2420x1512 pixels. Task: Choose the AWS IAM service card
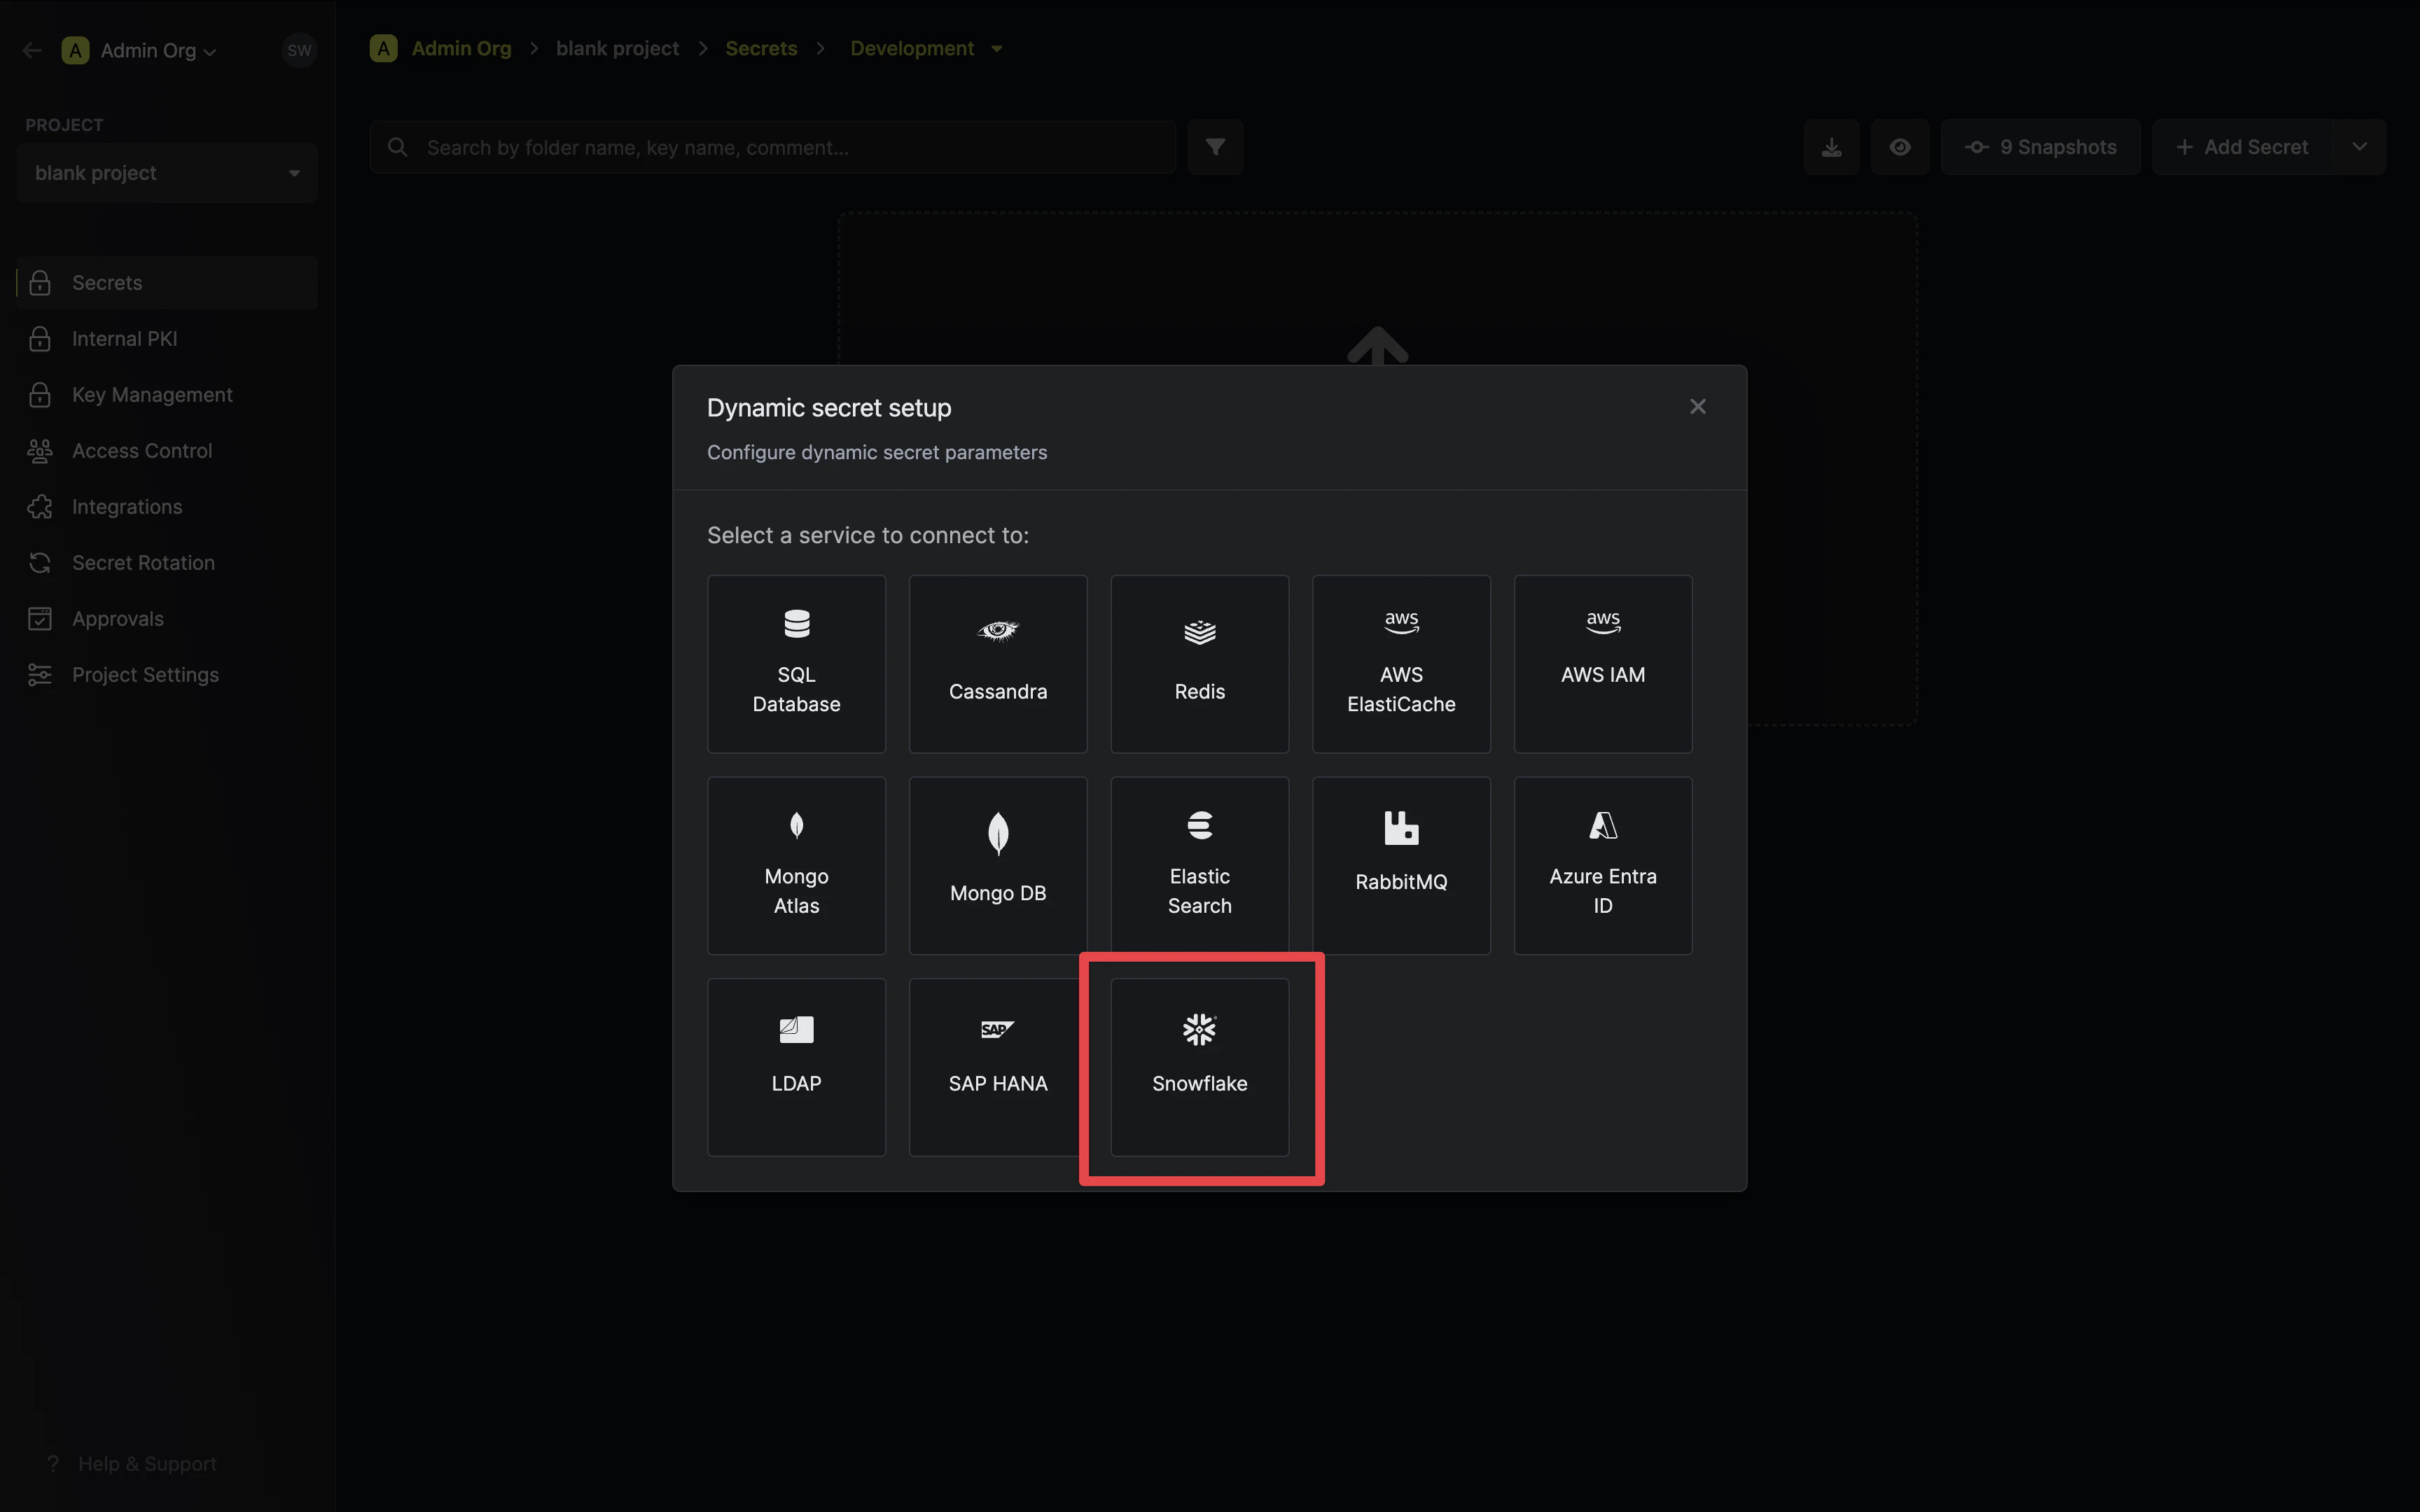point(1603,664)
